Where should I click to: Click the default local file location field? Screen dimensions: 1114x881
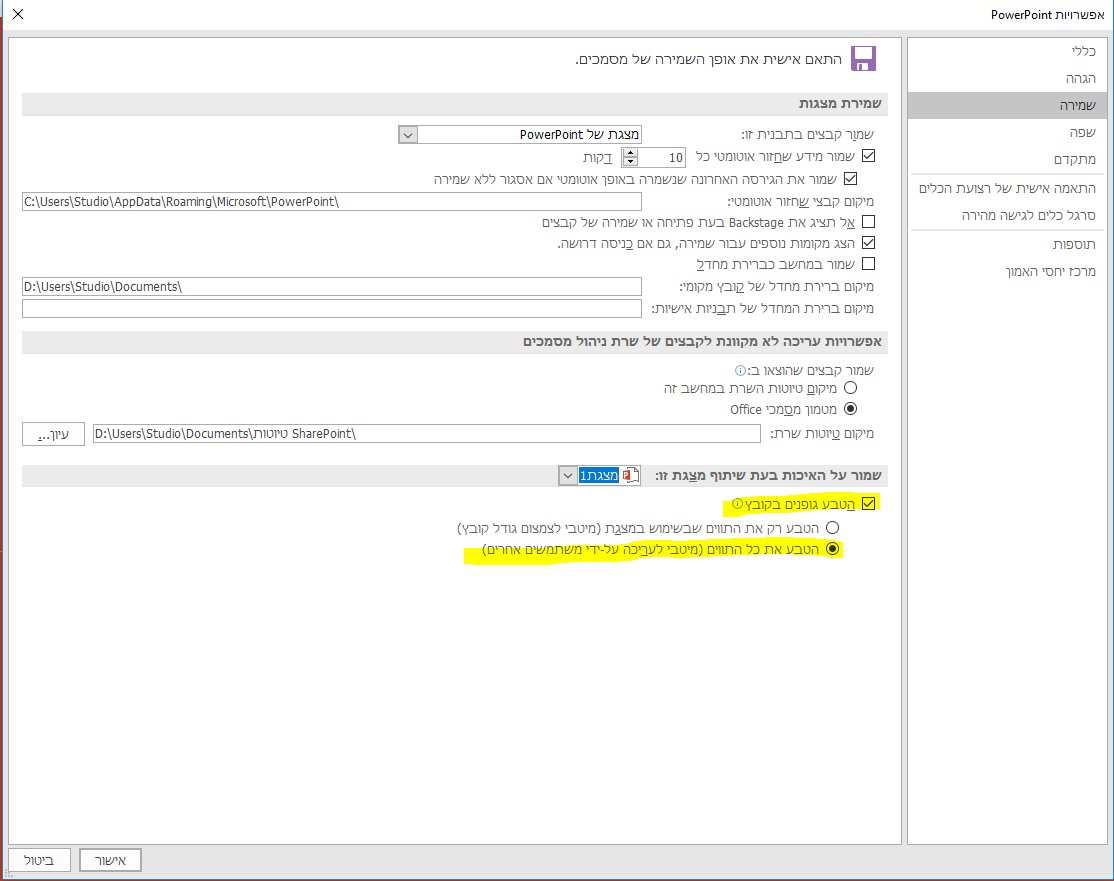click(x=332, y=286)
